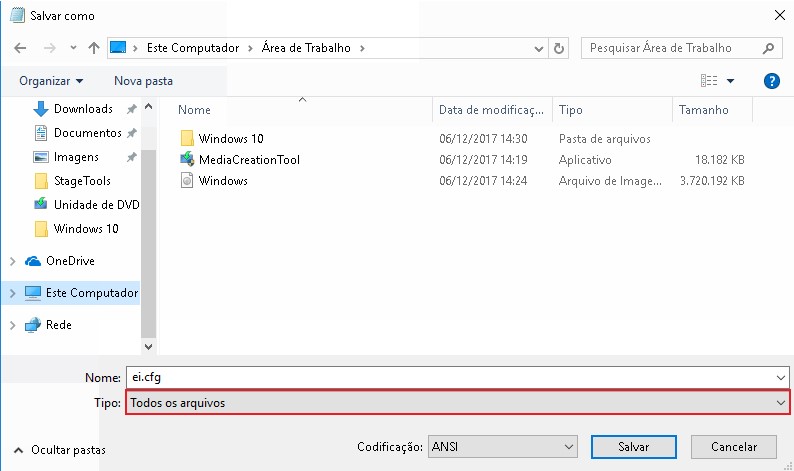794x471 pixels.
Task: Select 'Este Computador' in the address path
Action: pyautogui.click(x=193, y=48)
